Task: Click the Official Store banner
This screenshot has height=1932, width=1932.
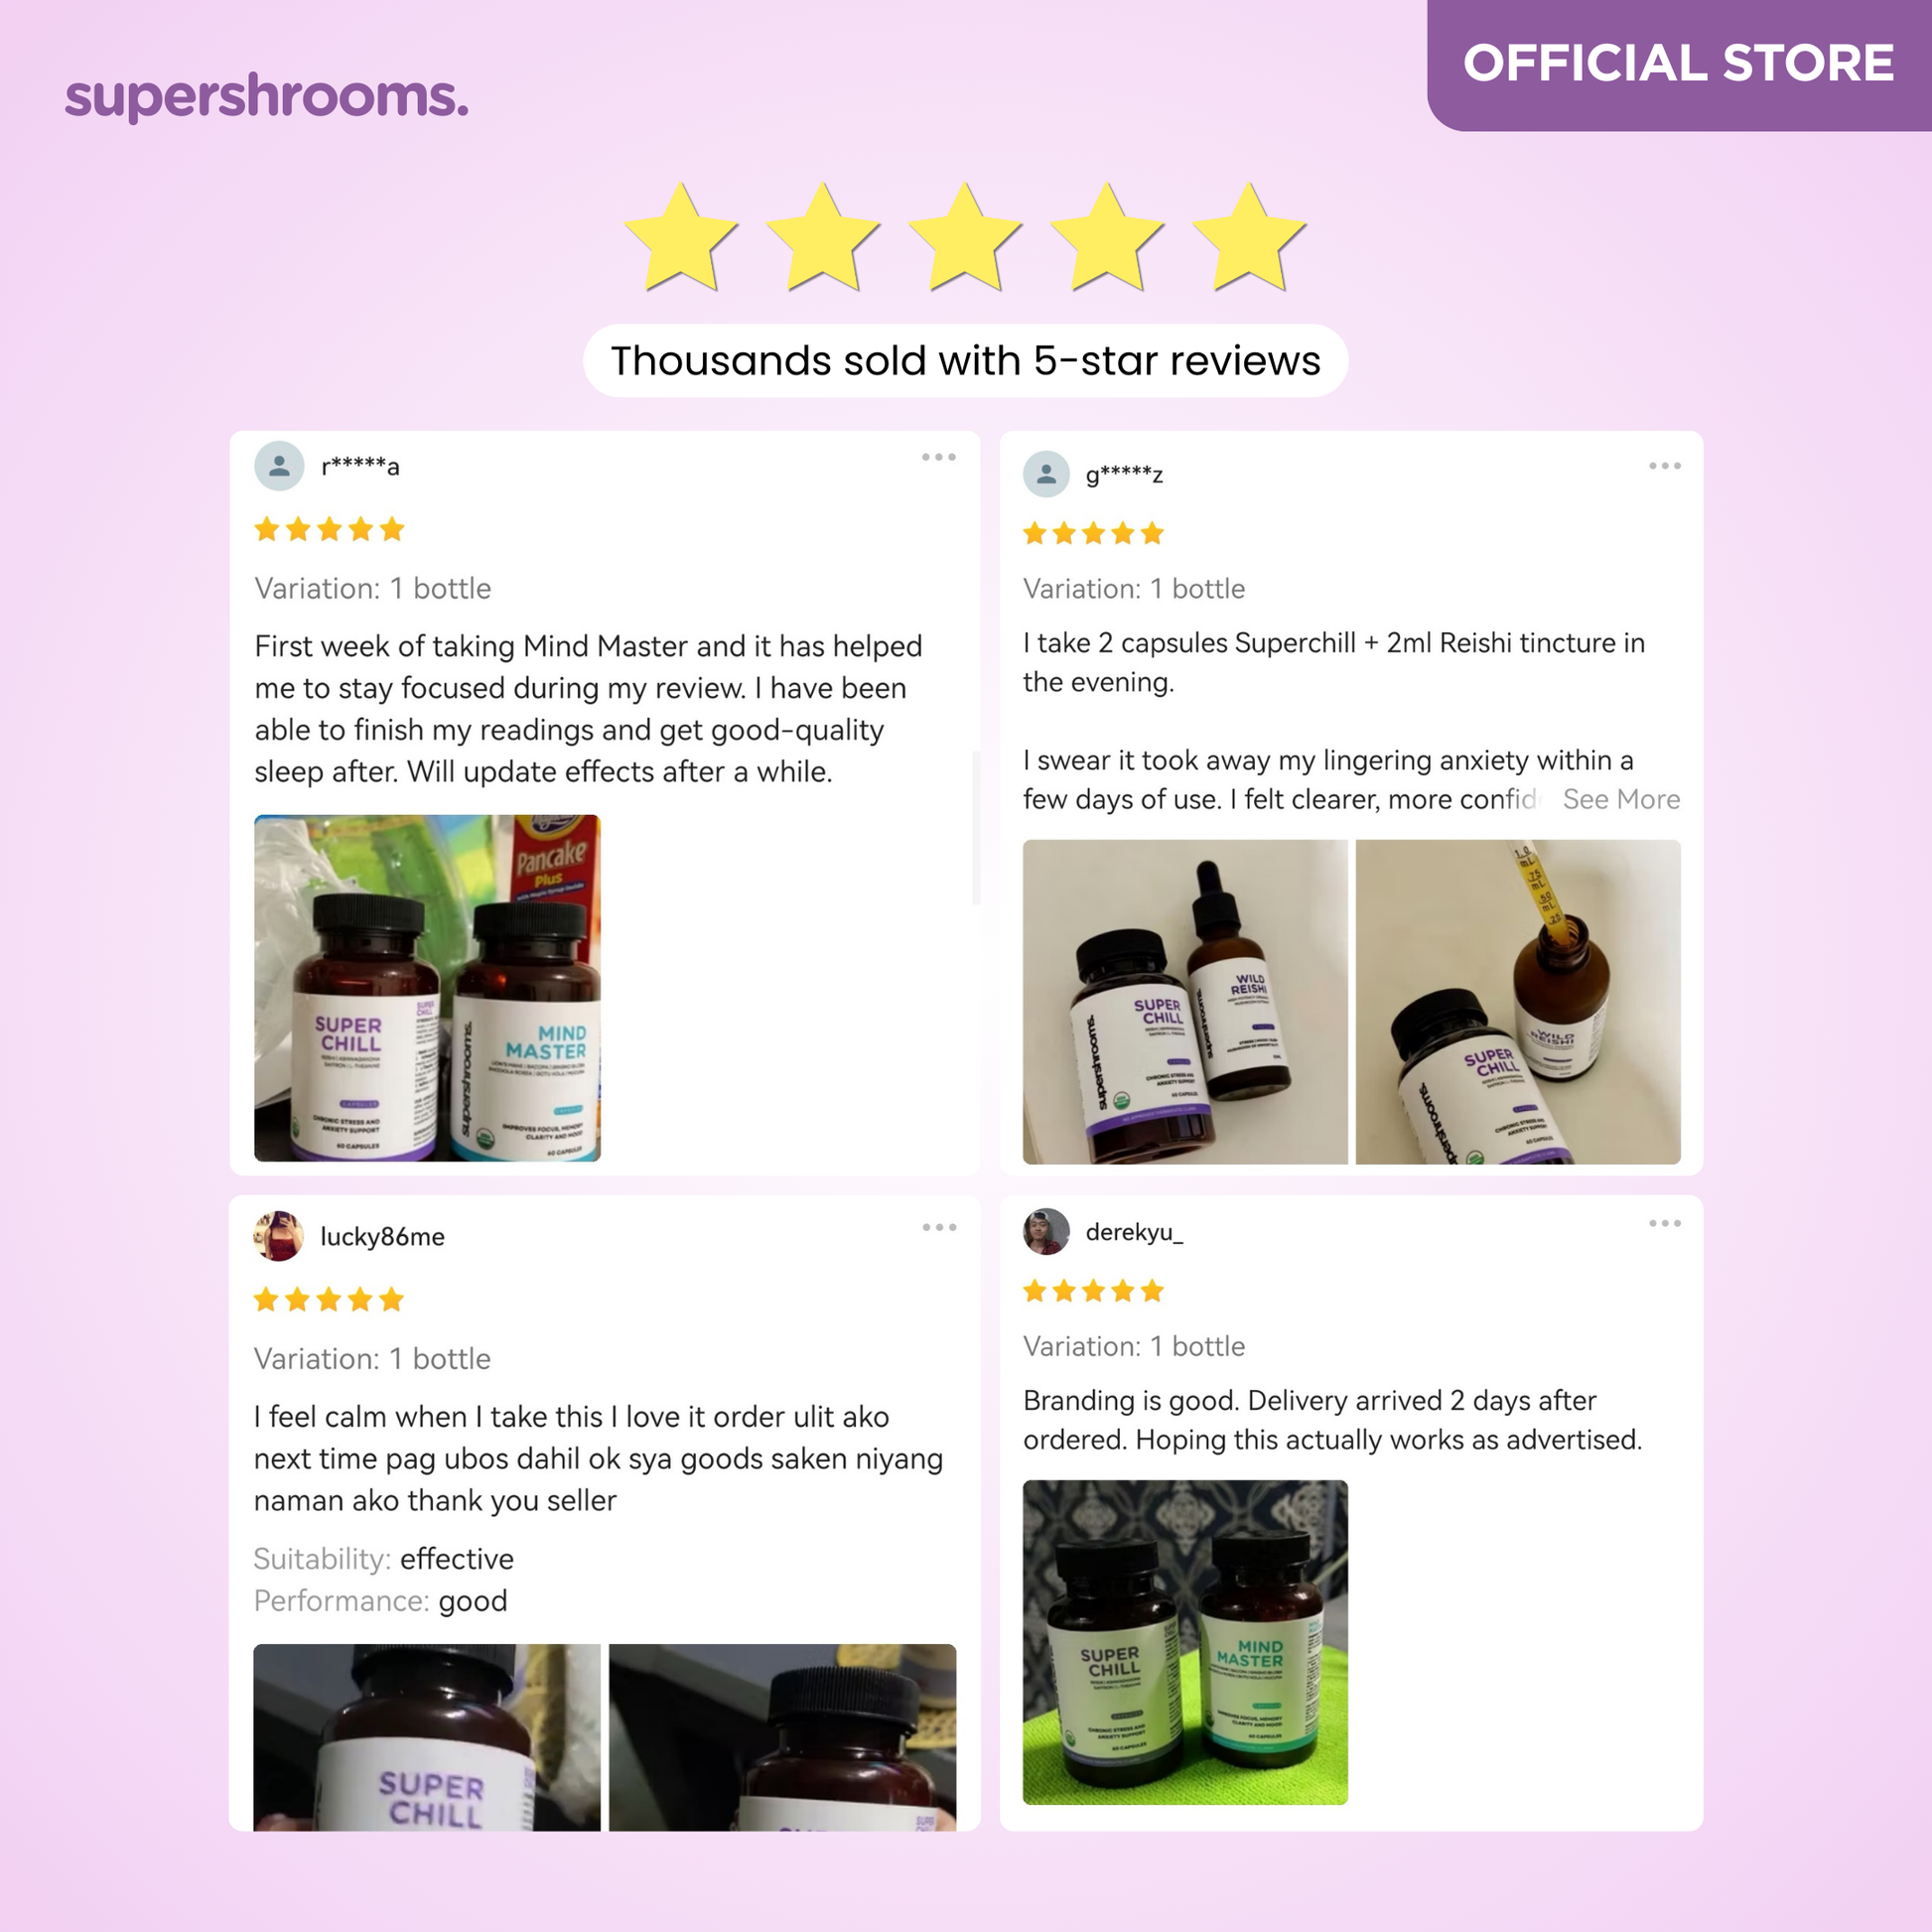Action: (x=1679, y=64)
